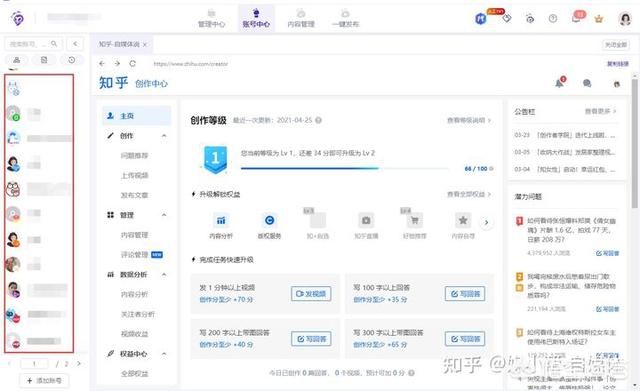Click the magnifier icon in account search
The height and width of the screenshot is (391, 640).
pyautogui.click(x=54, y=44)
